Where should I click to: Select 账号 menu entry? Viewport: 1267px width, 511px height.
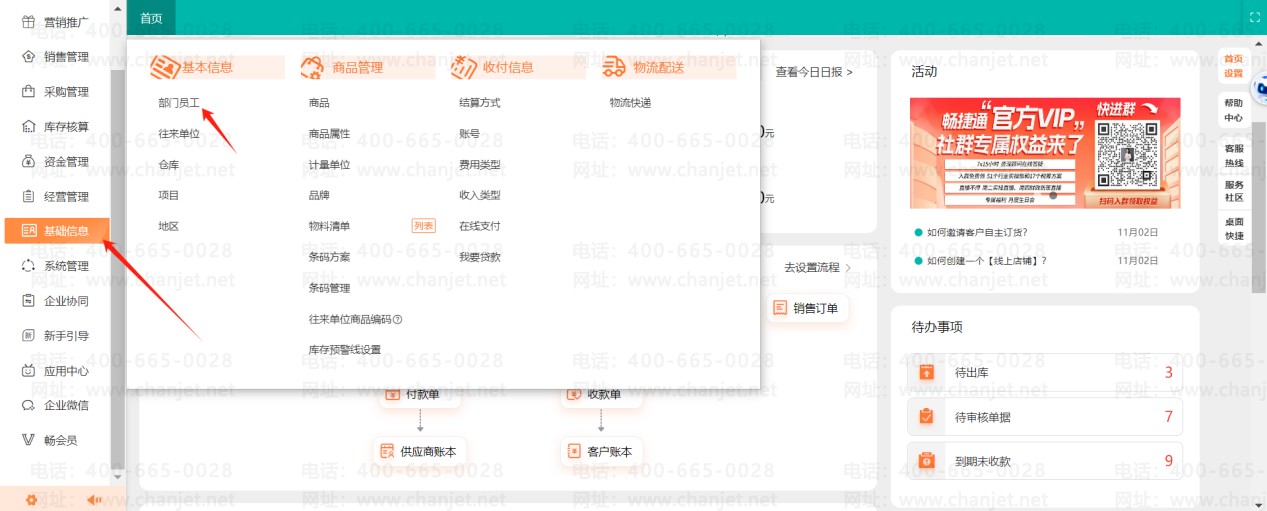pyautogui.click(x=469, y=134)
